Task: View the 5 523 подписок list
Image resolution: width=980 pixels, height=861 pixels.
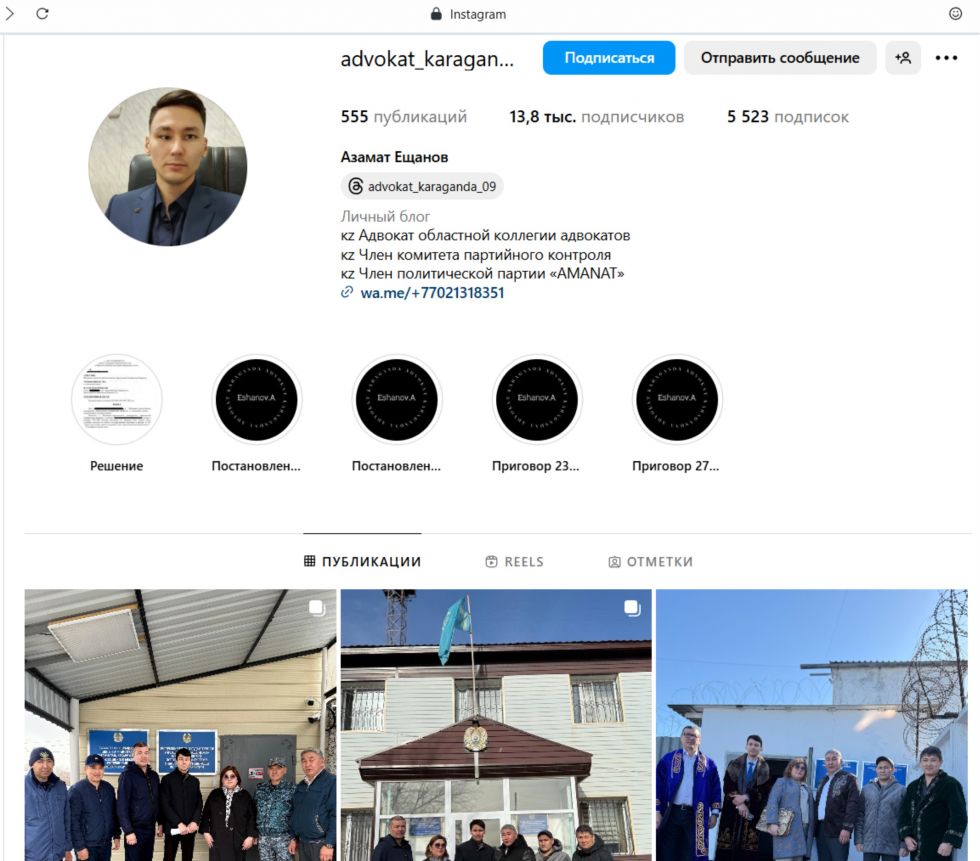Action: [788, 117]
